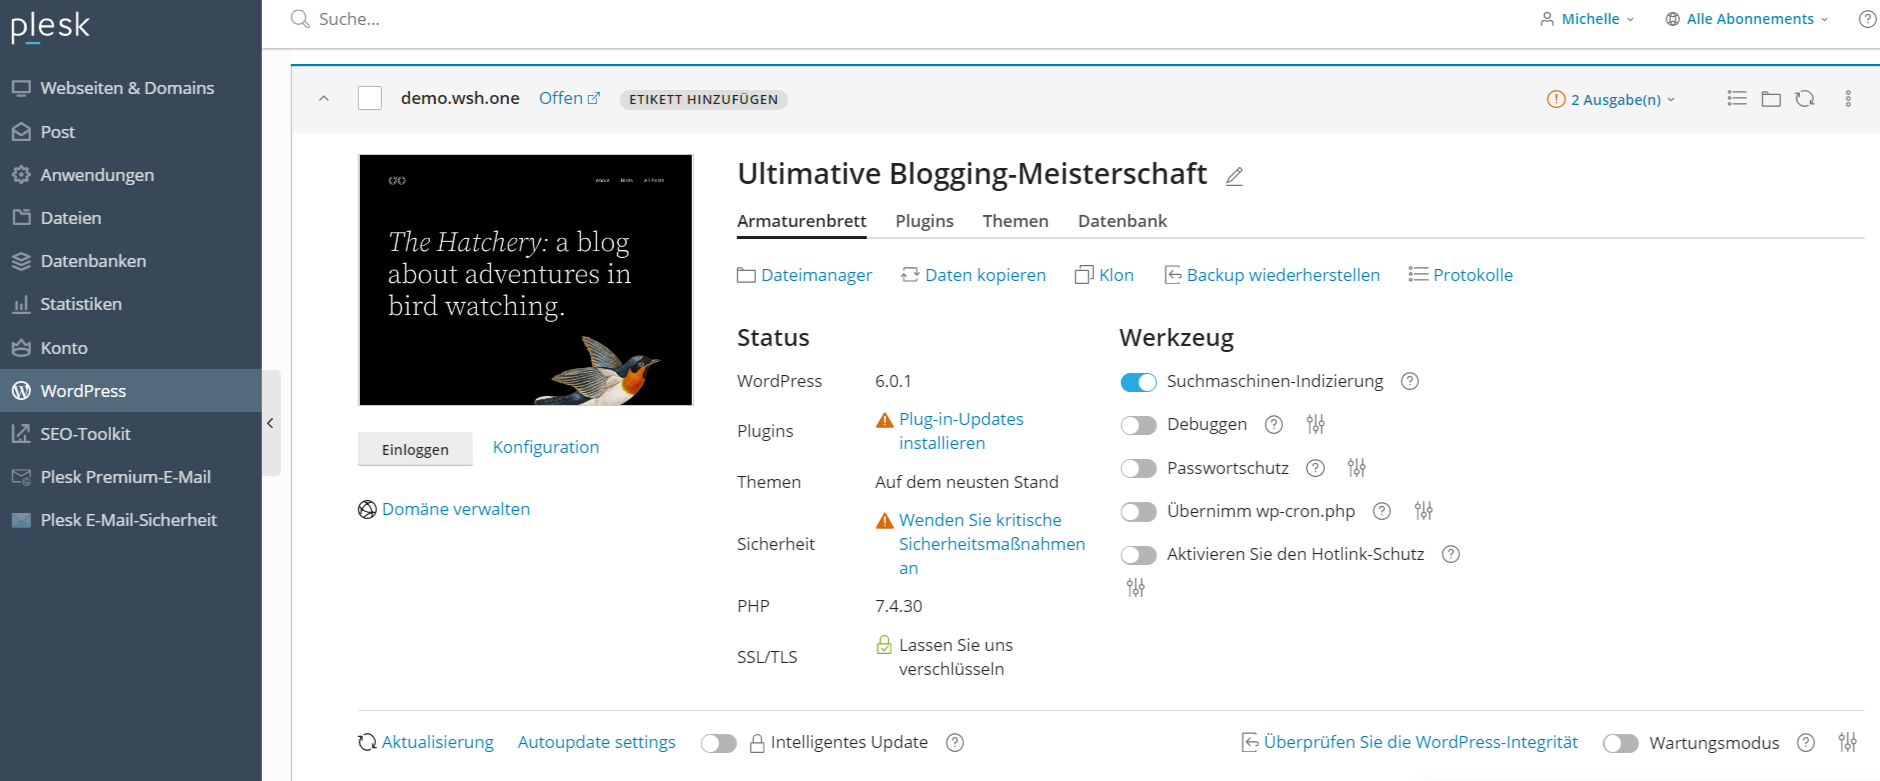
Task: Collapse the demo.wsh.one site card
Action: [x=324, y=99]
